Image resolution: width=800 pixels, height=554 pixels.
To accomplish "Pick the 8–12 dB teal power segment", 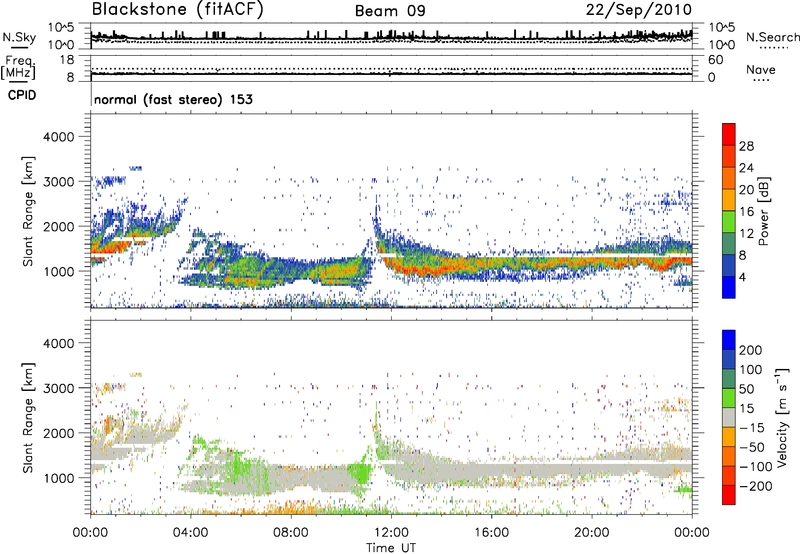I will point(729,244).
